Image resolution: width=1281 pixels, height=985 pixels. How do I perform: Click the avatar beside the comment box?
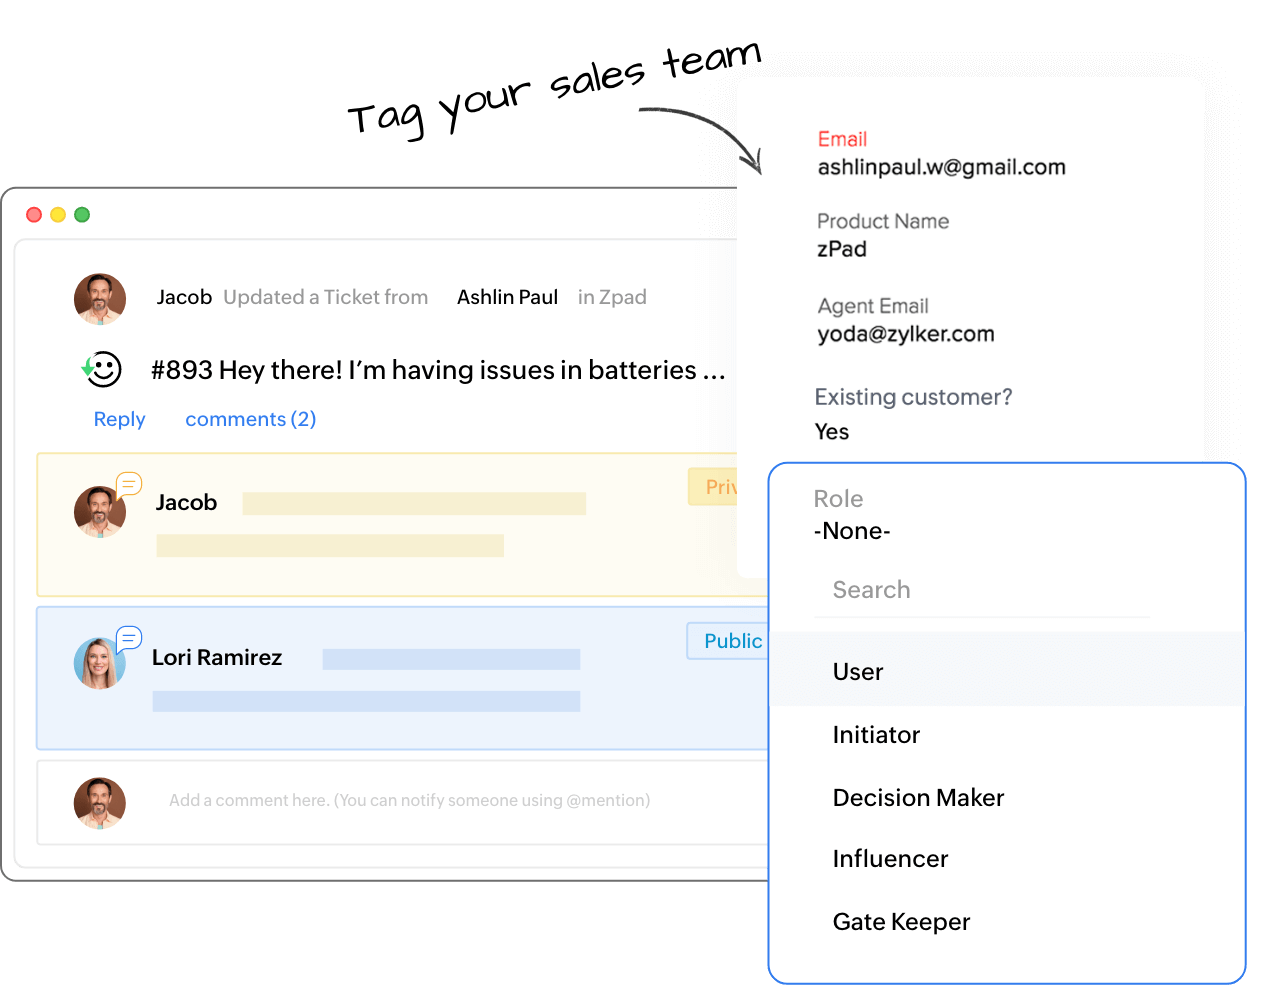(100, 803)
